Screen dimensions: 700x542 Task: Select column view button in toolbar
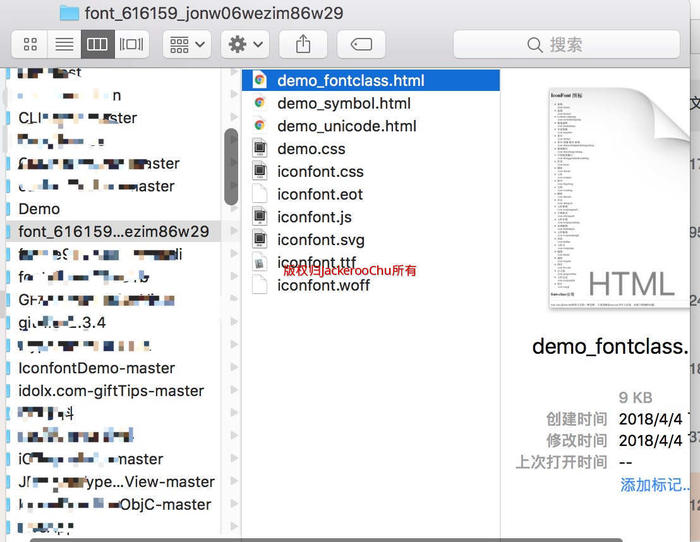(x=98, y=44)
